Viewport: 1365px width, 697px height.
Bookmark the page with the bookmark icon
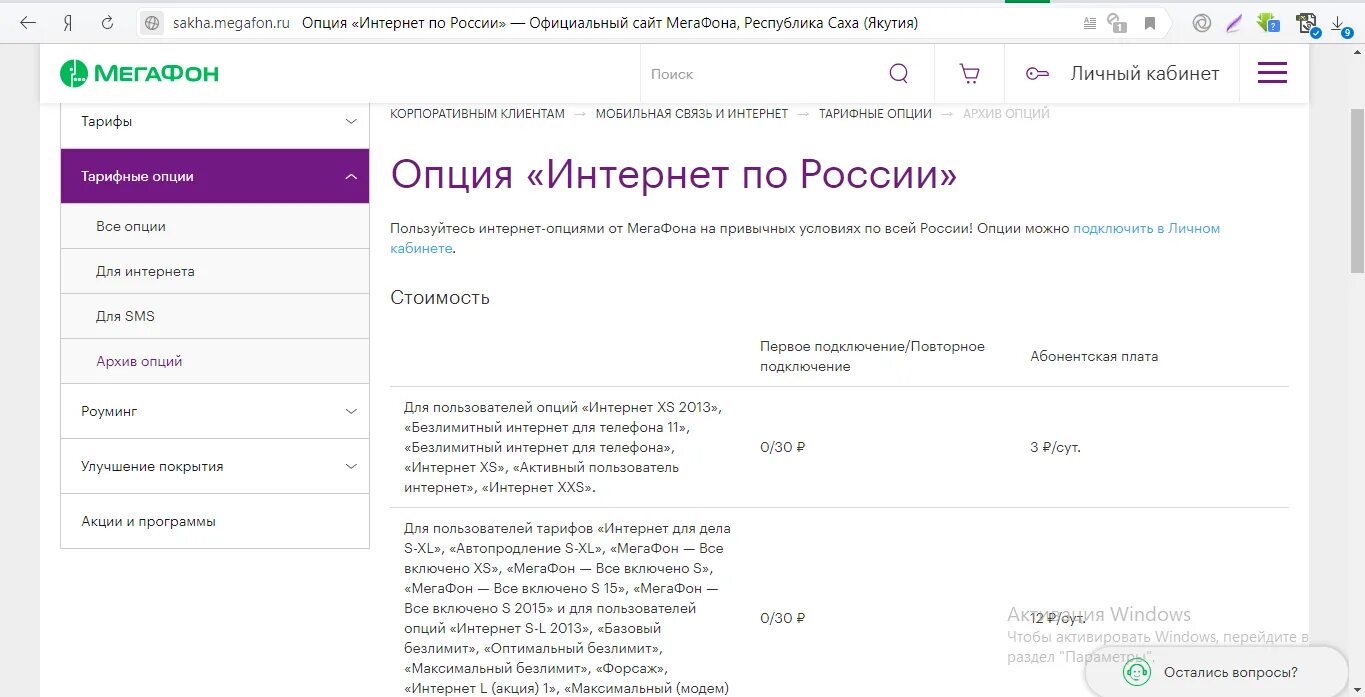click(x=1150, y=22)
